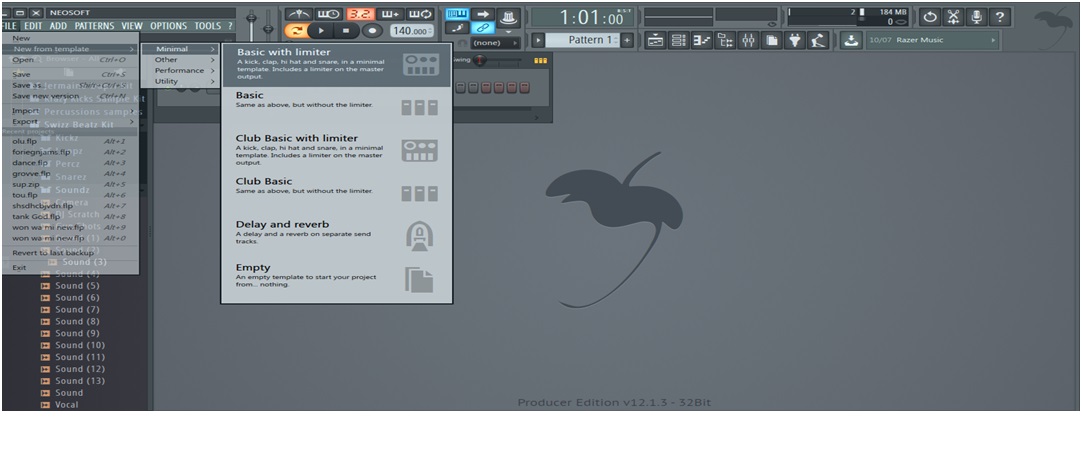This screenshot has height=460, width=1082.
Task: Stop playback with the stop button
Action: coord(346,30)
